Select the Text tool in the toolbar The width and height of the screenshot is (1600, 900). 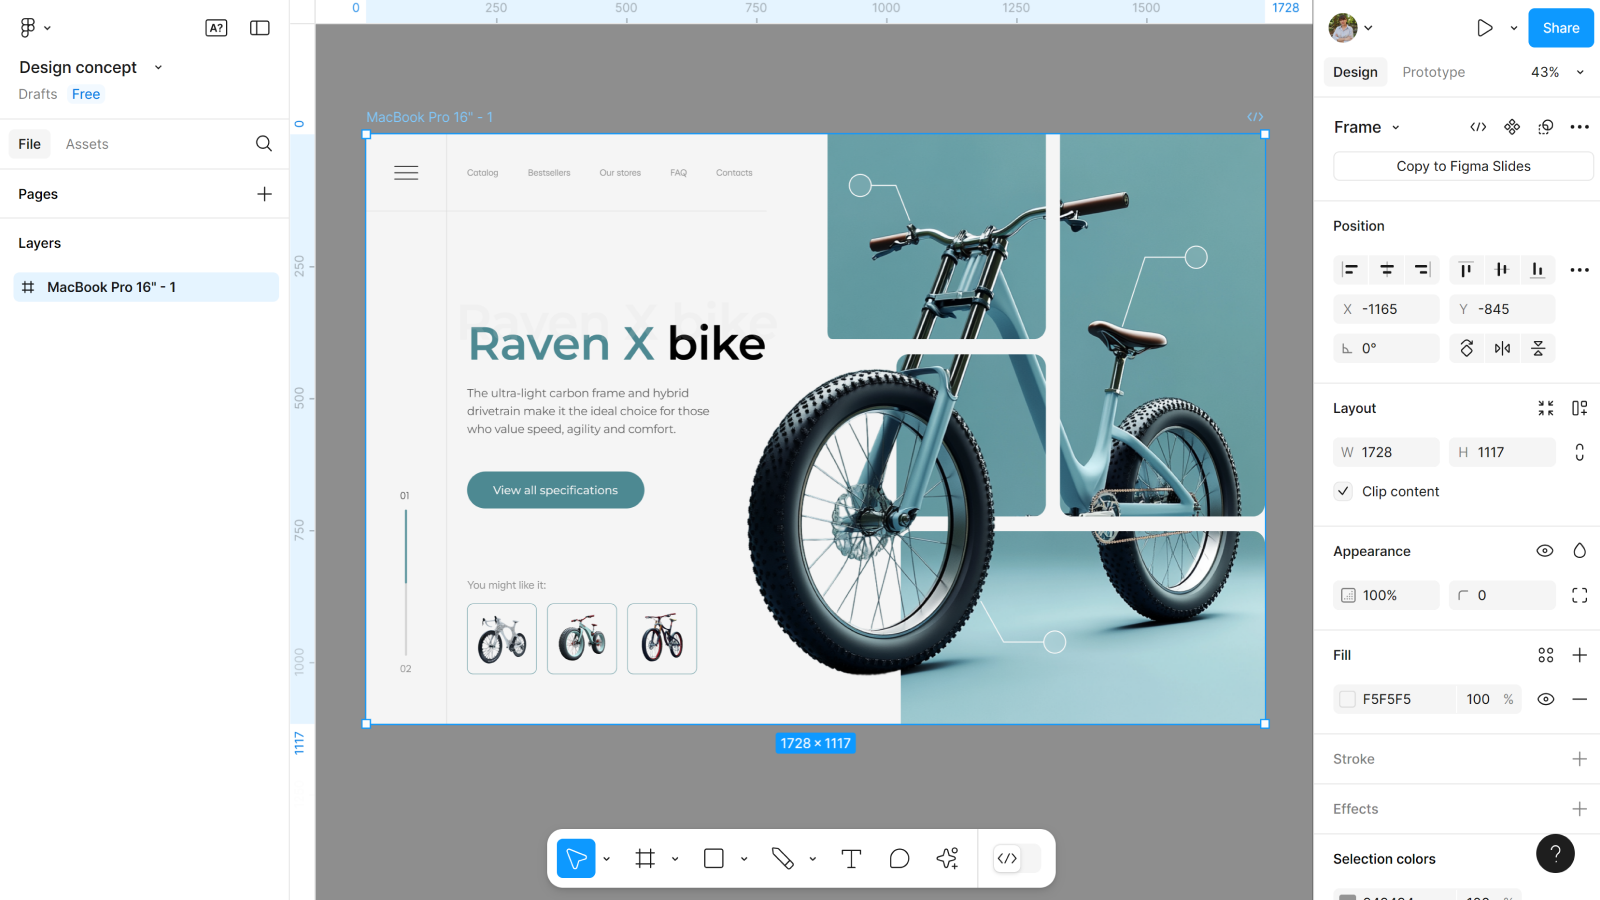[x=851, y=859]
